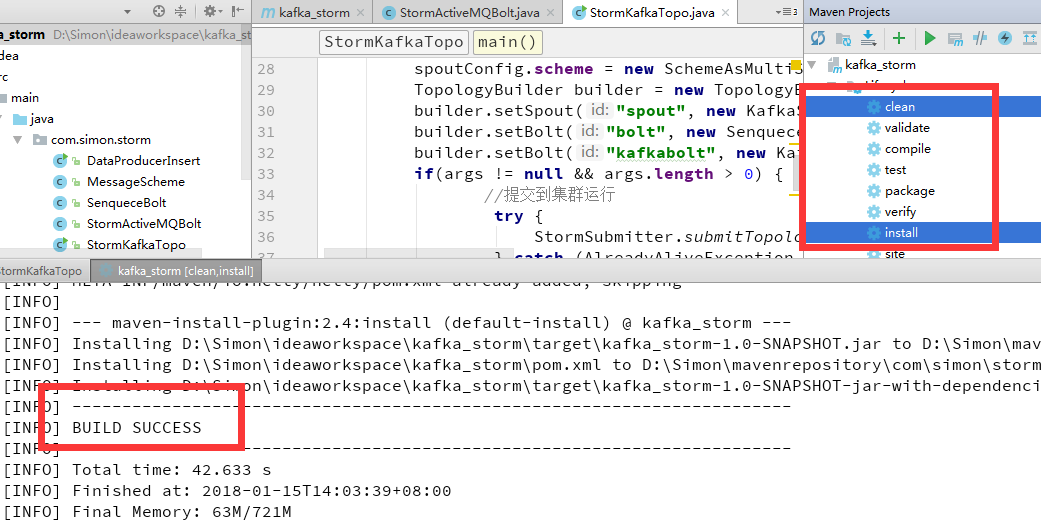Close the StormKafkaTopo.java tab
This screenshot has height=526, width=1041.
[x=726, y=13]
